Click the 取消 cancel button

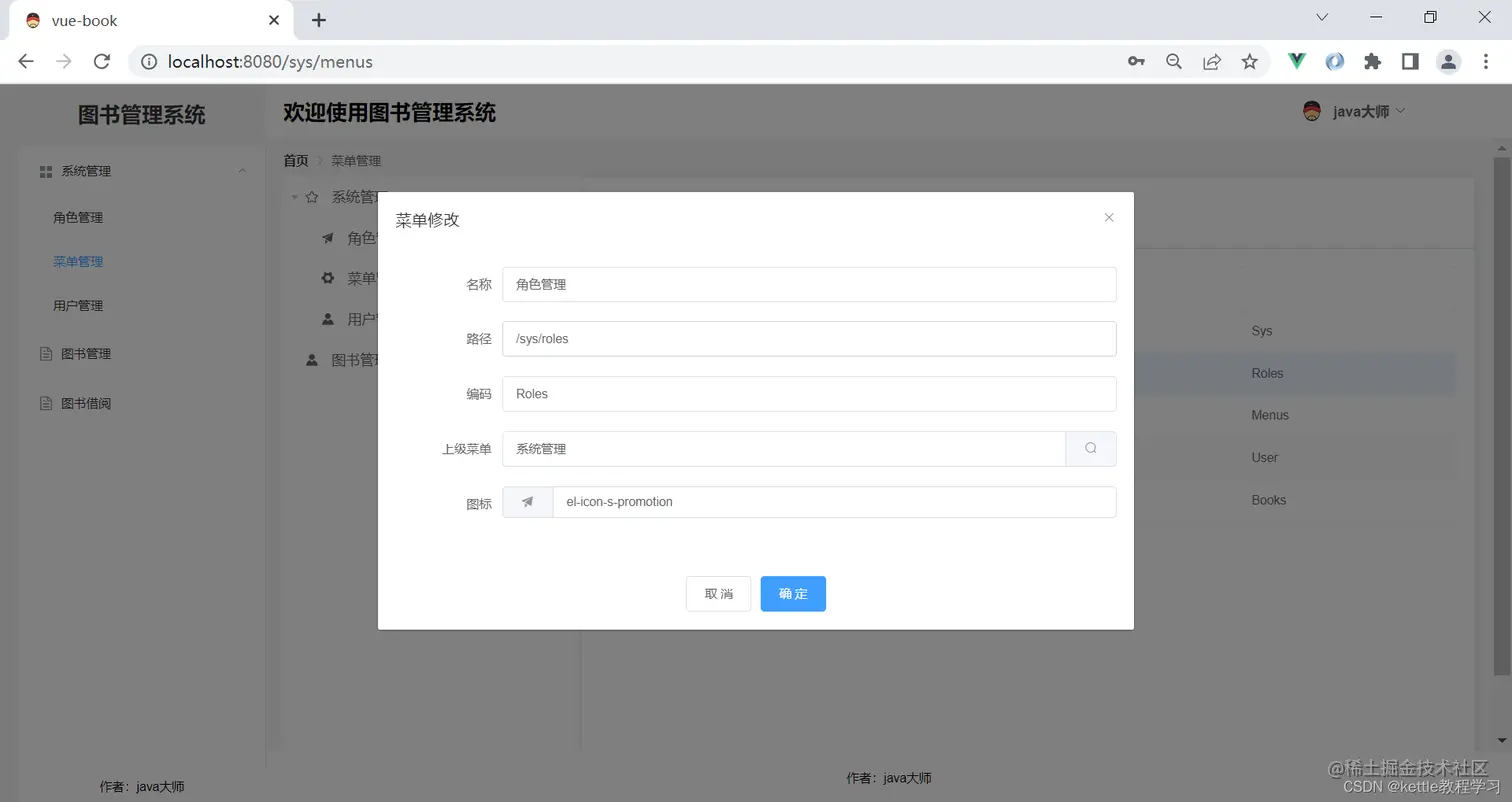click(x=718, y=593)
